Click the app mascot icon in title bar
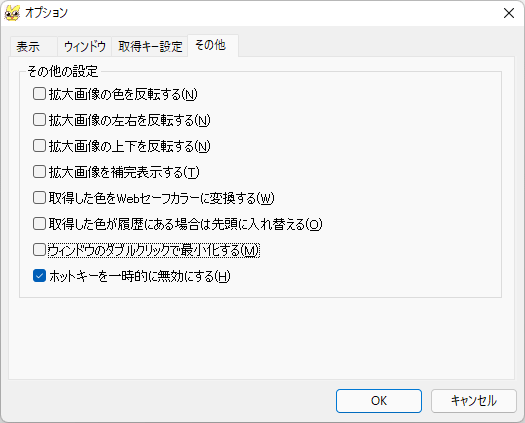This screenshot has height=423, width=525. coord(12,13)
